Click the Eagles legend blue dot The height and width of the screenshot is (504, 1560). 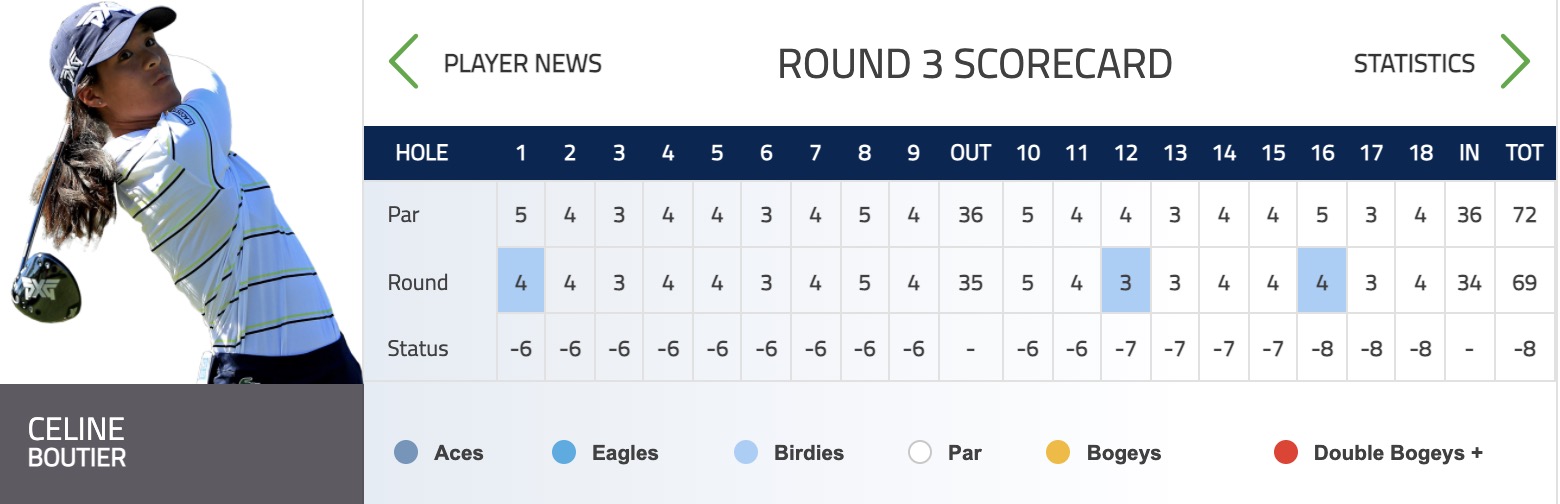tap(564, 453)
